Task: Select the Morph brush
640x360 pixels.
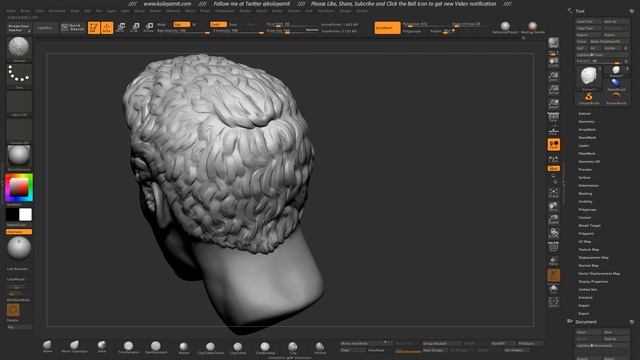Action: pos(184,347)
